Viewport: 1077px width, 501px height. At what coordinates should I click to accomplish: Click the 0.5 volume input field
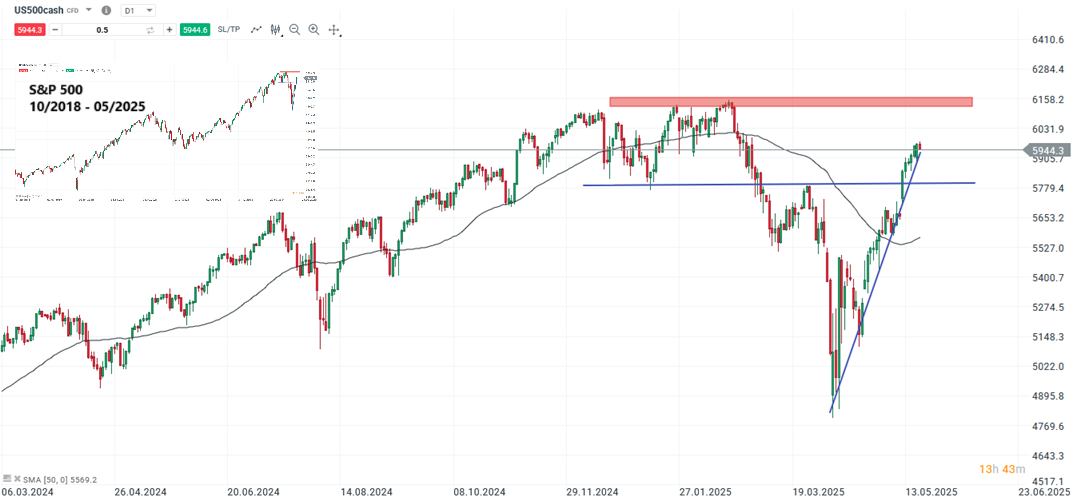tap(101, 30)
